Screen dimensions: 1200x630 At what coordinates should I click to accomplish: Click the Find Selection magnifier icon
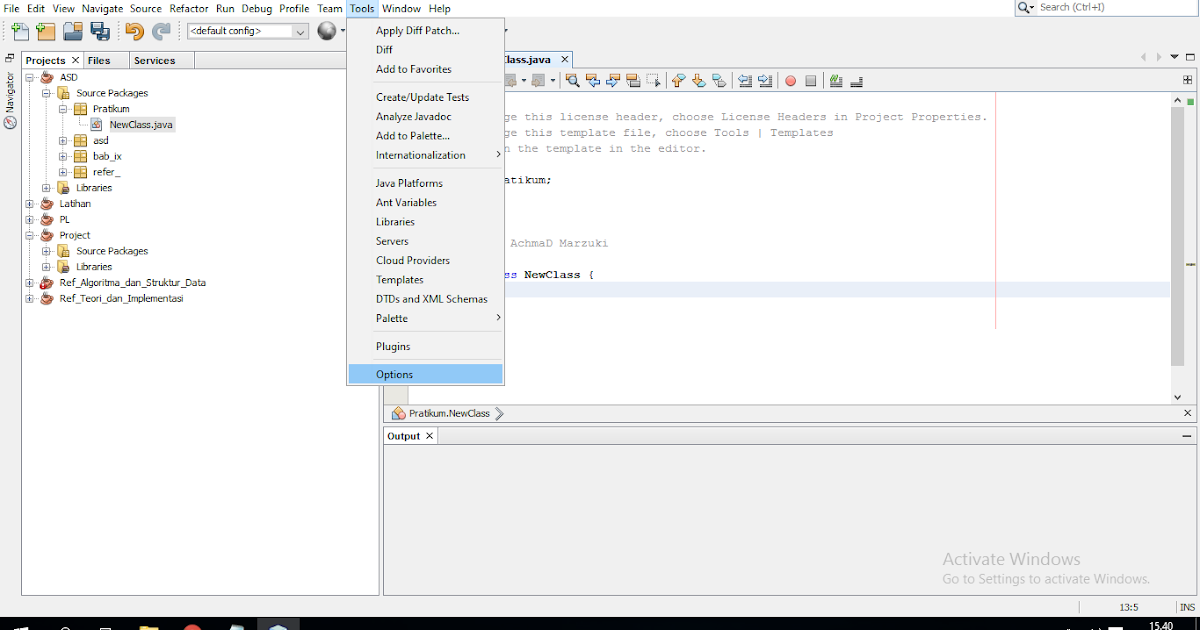573,80
